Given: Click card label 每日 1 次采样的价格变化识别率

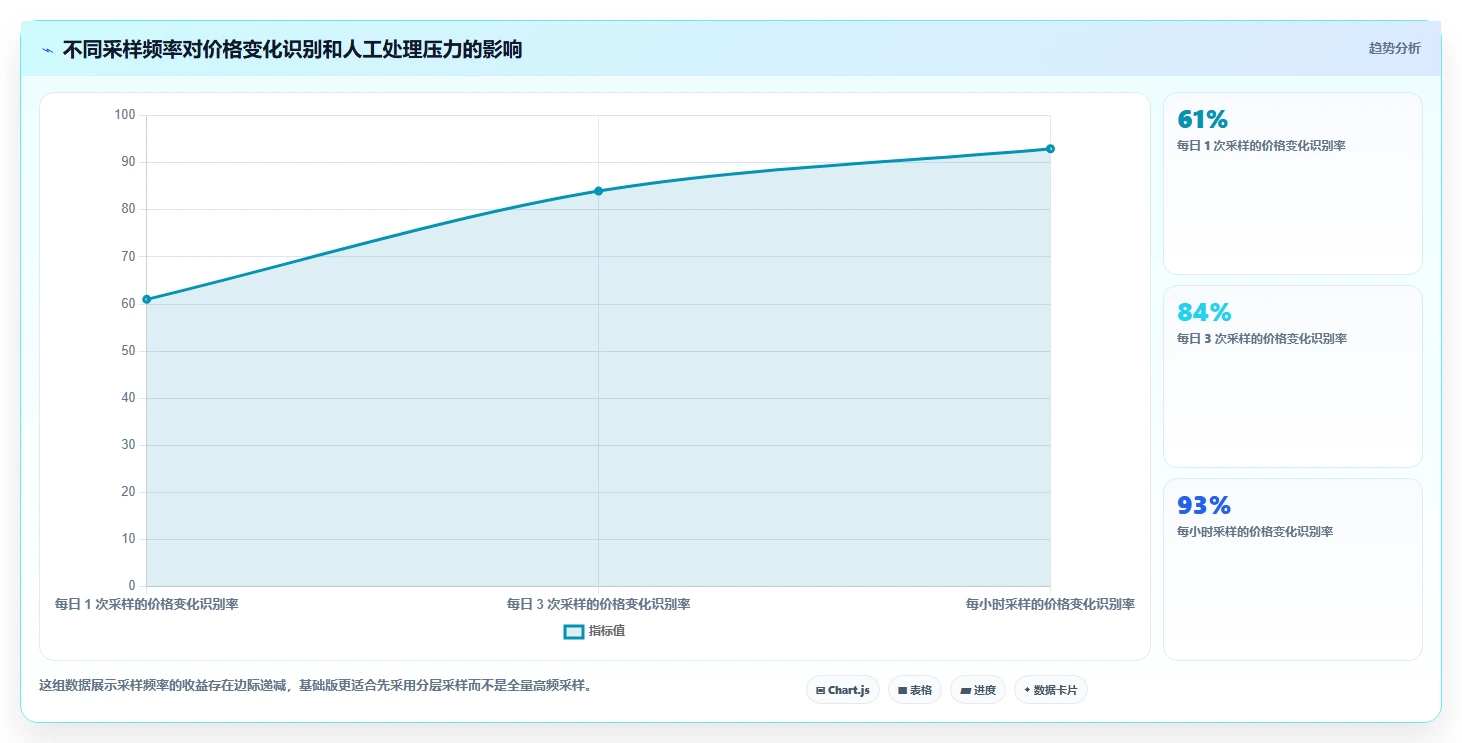Looking at the screenshot, I should (1261, 146).
